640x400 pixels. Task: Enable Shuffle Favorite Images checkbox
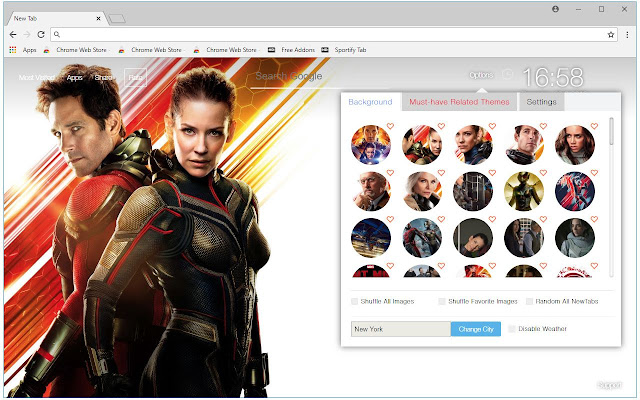point(442,301)
